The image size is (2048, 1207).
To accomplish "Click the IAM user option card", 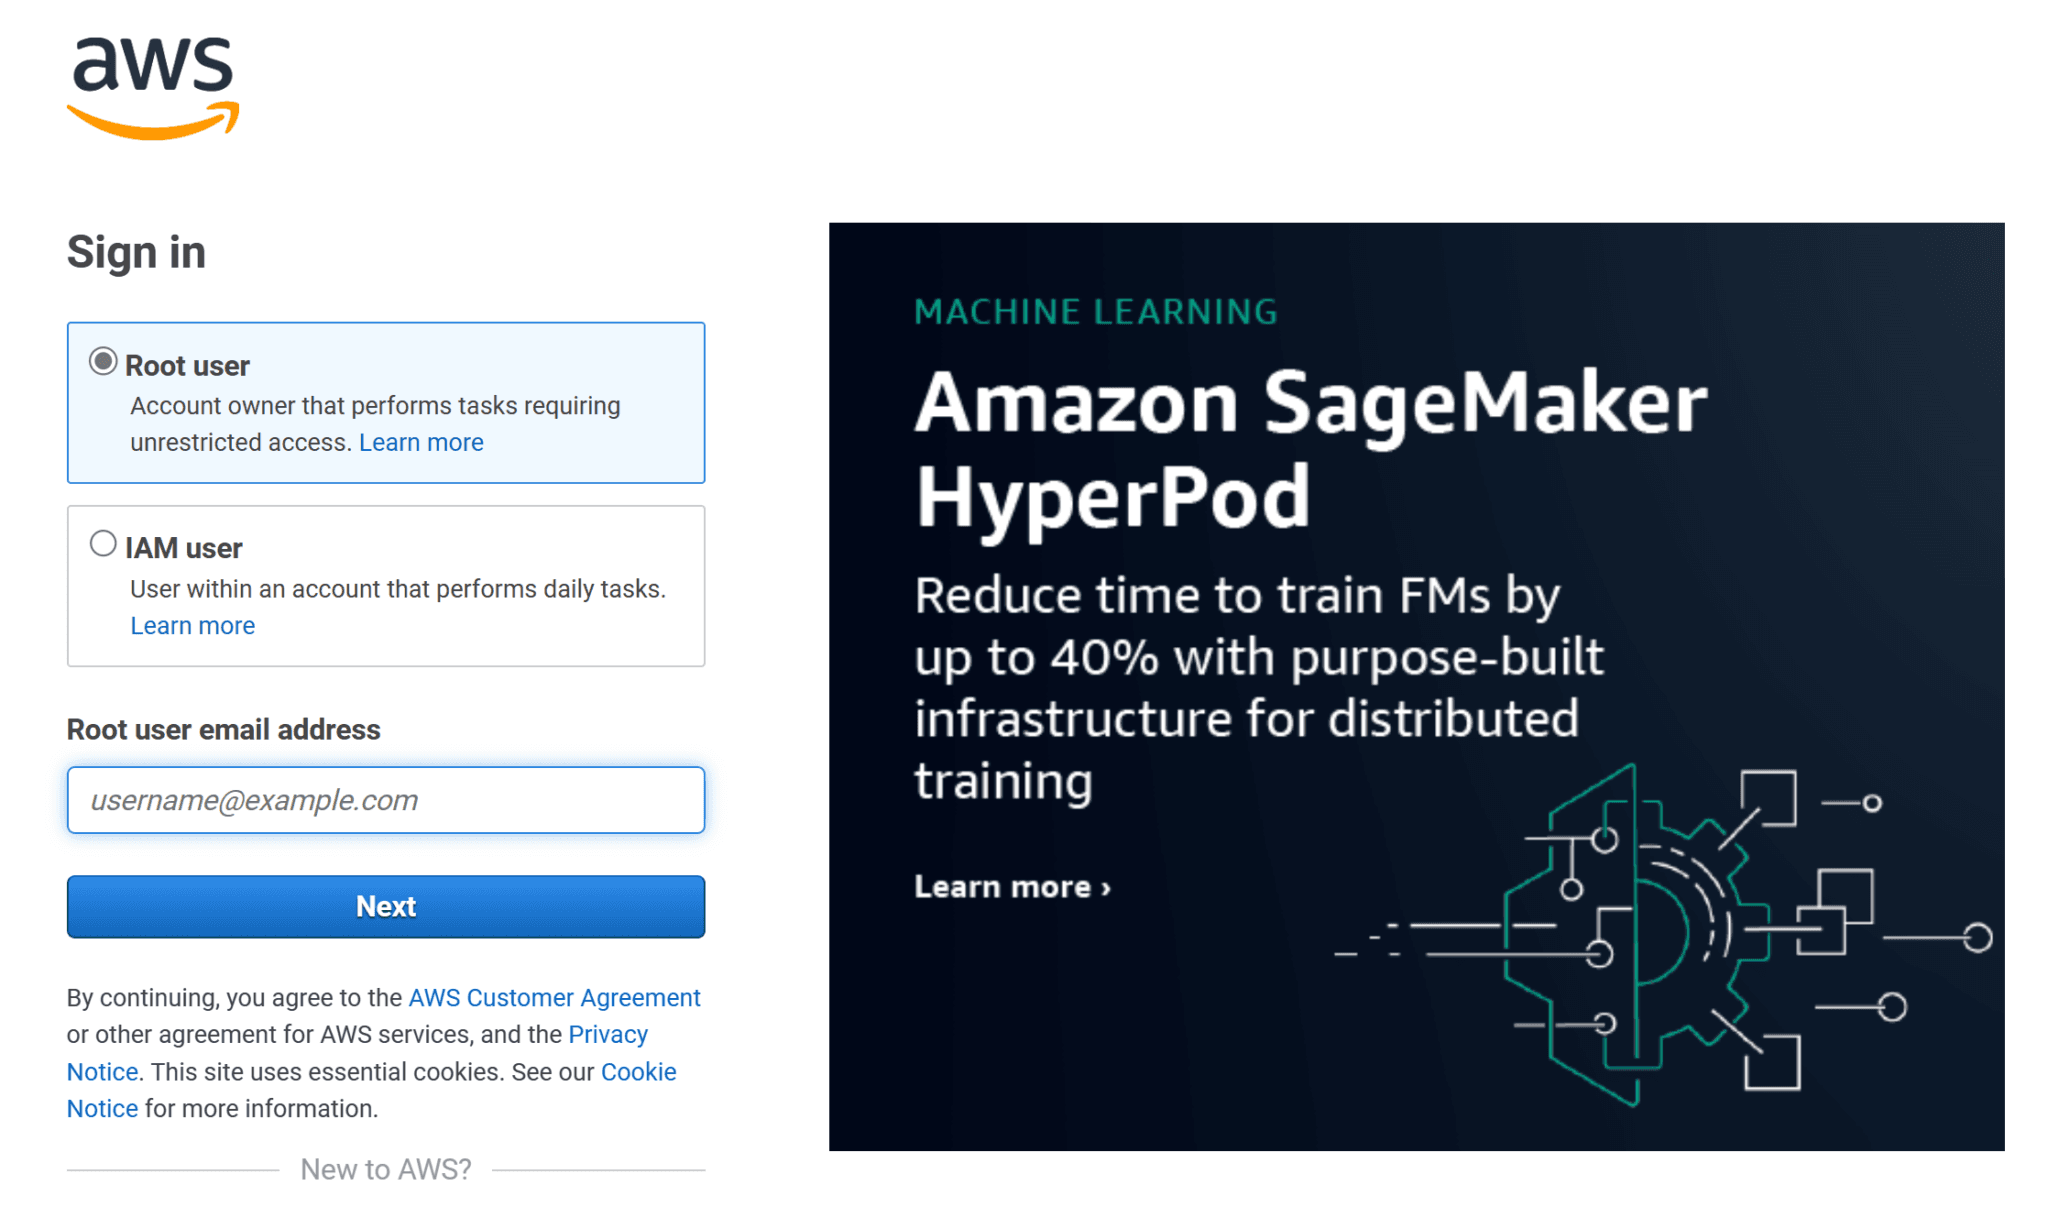I will 385,586.
